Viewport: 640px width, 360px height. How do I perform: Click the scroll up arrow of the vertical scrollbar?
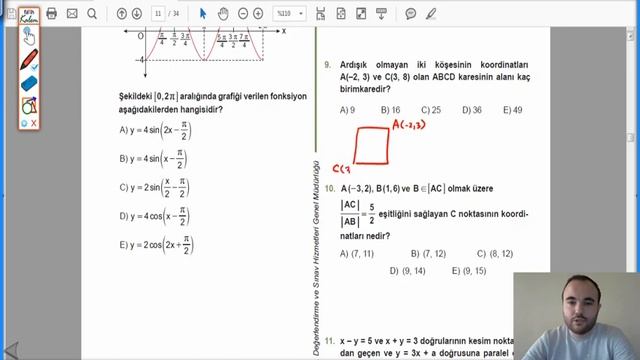point(631,36)
